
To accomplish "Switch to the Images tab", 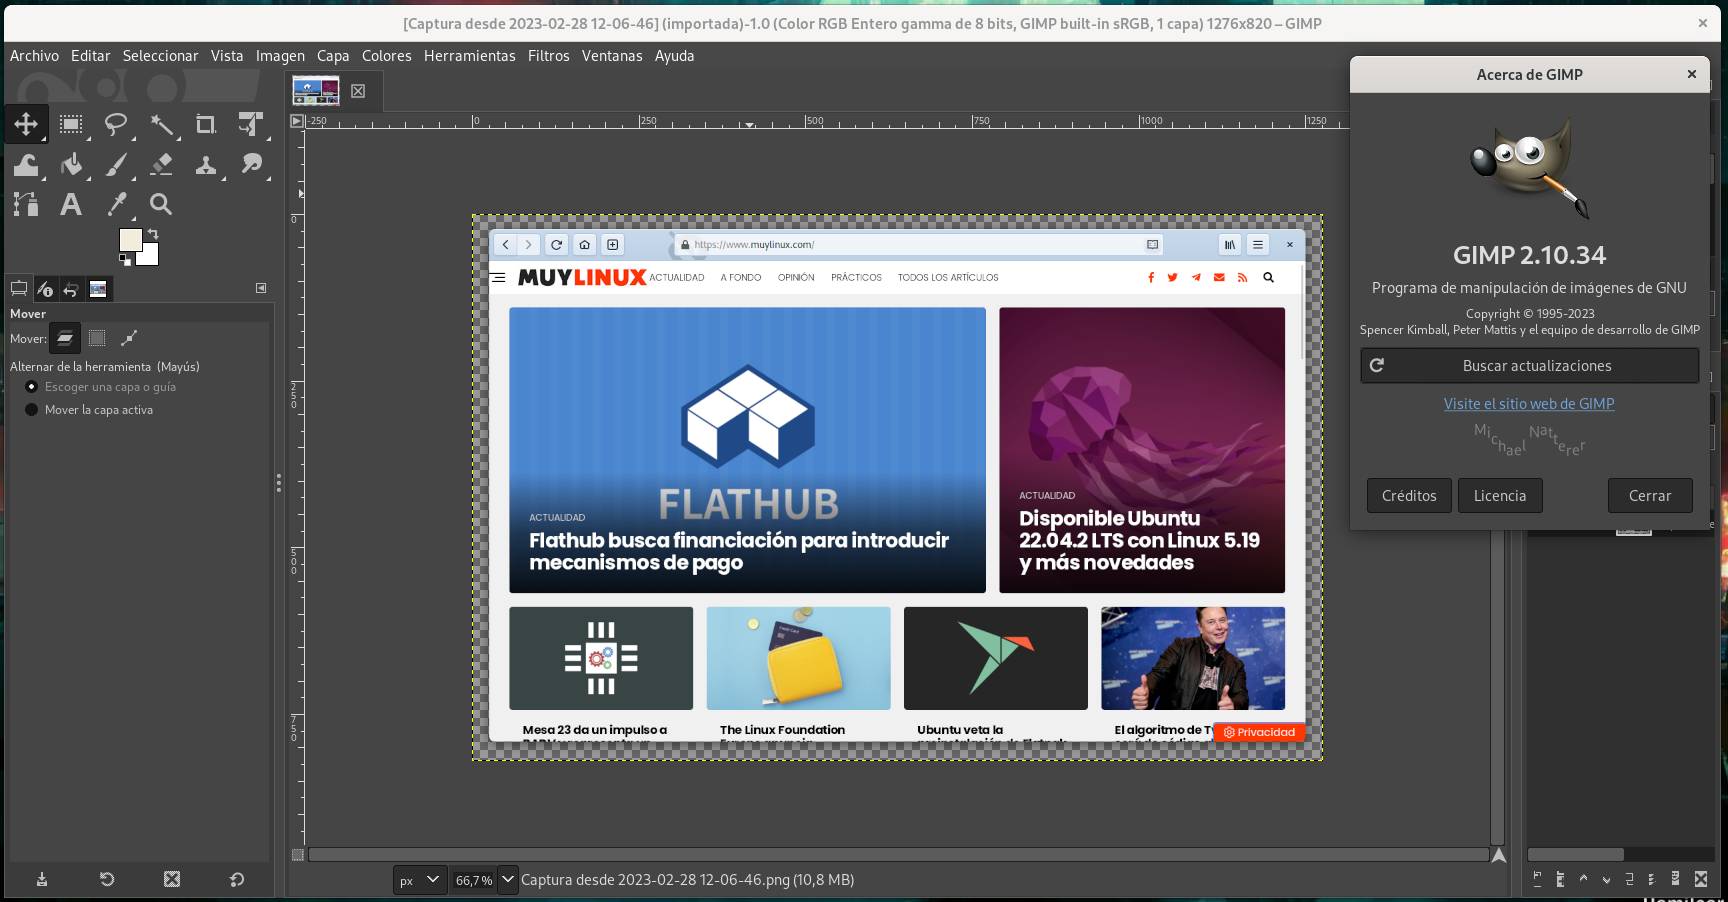I will tap(98, 289).
